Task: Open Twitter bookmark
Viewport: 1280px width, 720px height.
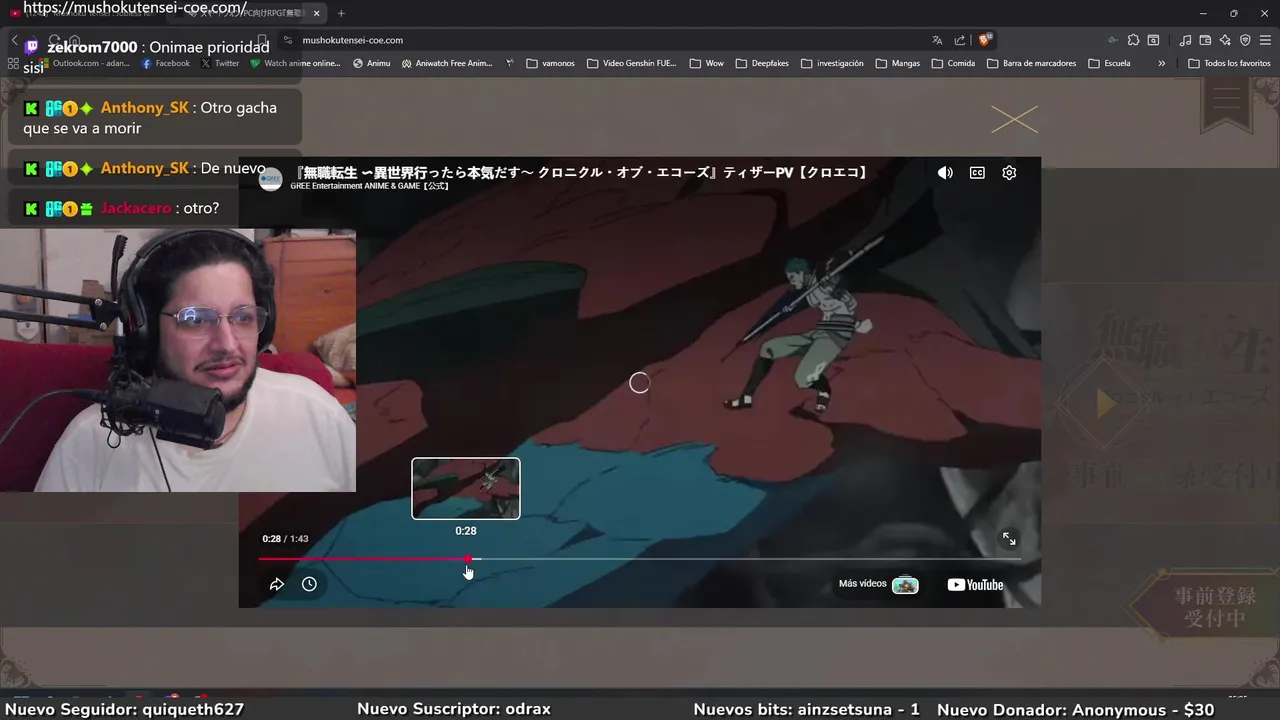Action: [220, 63]
